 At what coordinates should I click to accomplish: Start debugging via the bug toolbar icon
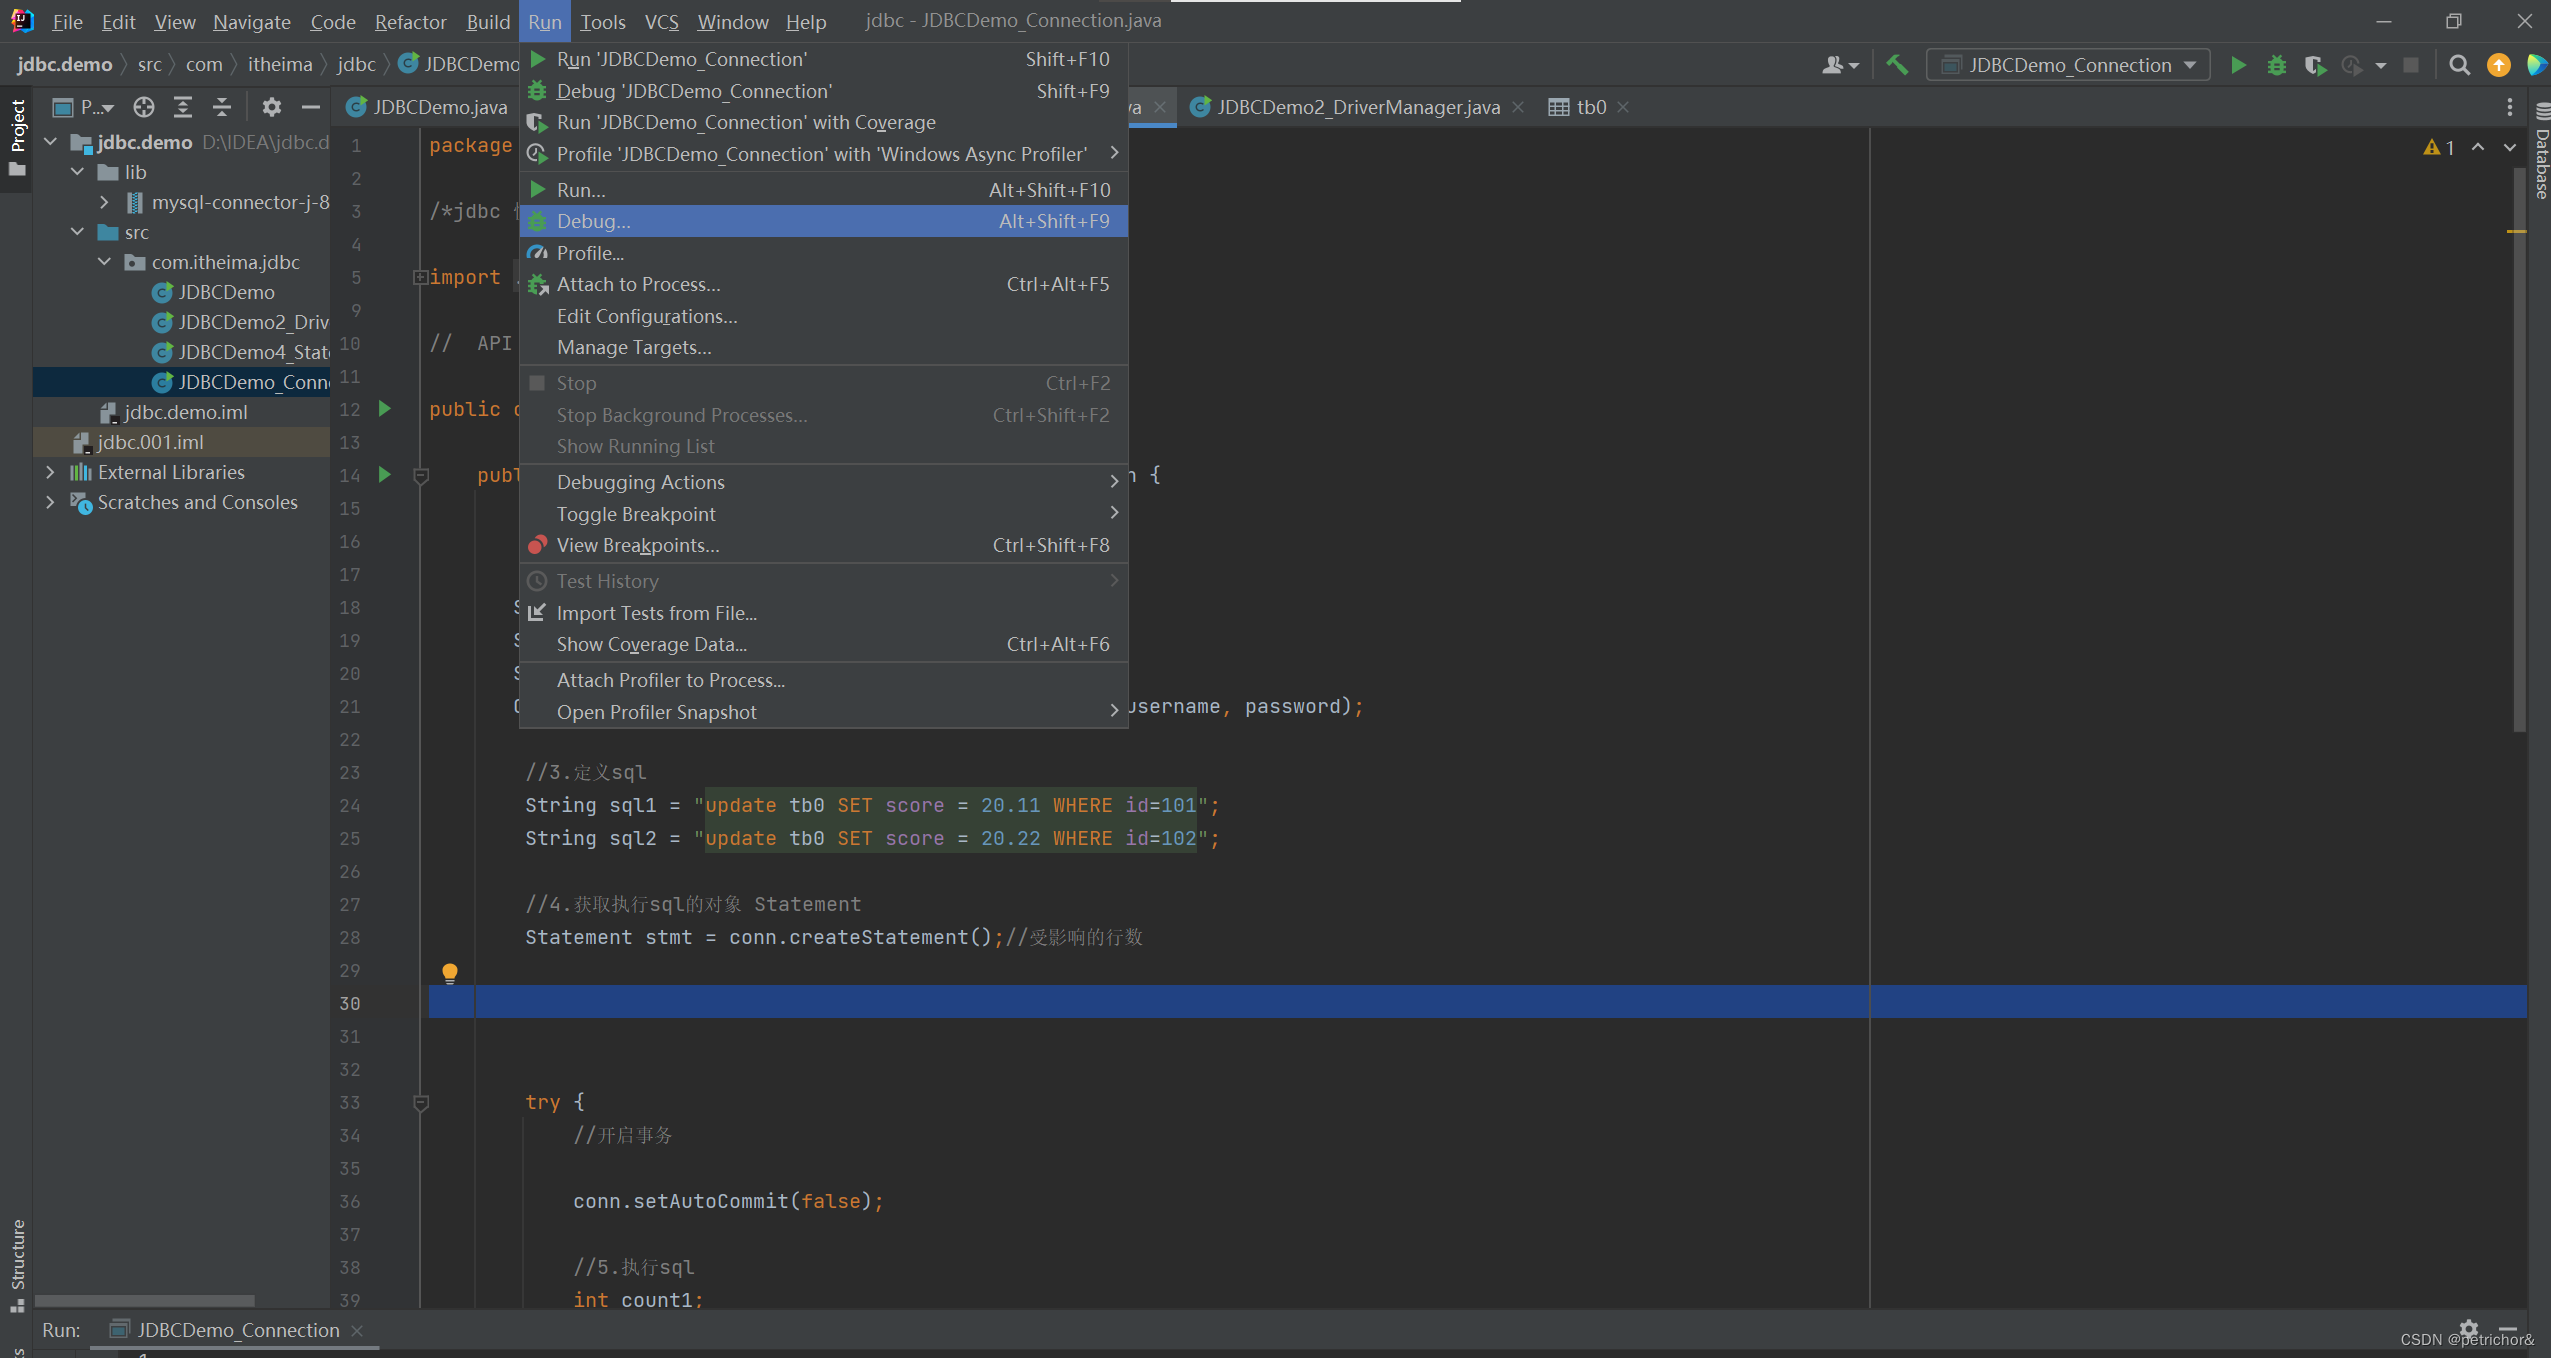pos(2277,64)
